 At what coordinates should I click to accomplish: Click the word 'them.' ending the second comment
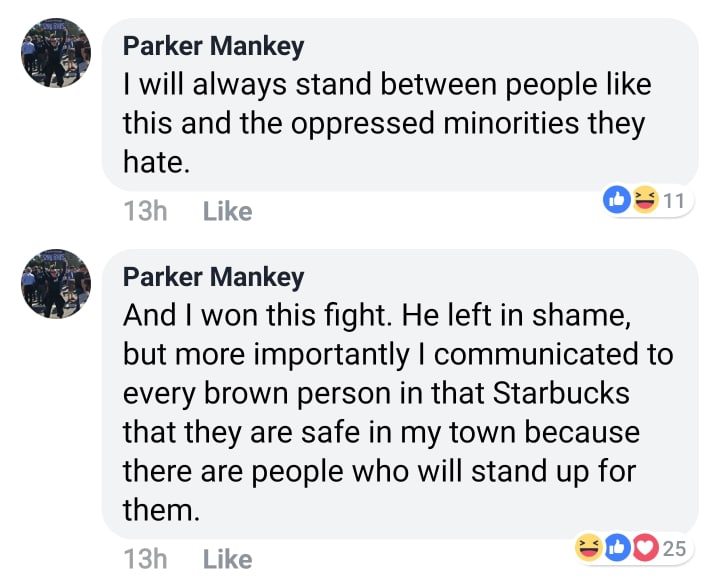(161, 510)
